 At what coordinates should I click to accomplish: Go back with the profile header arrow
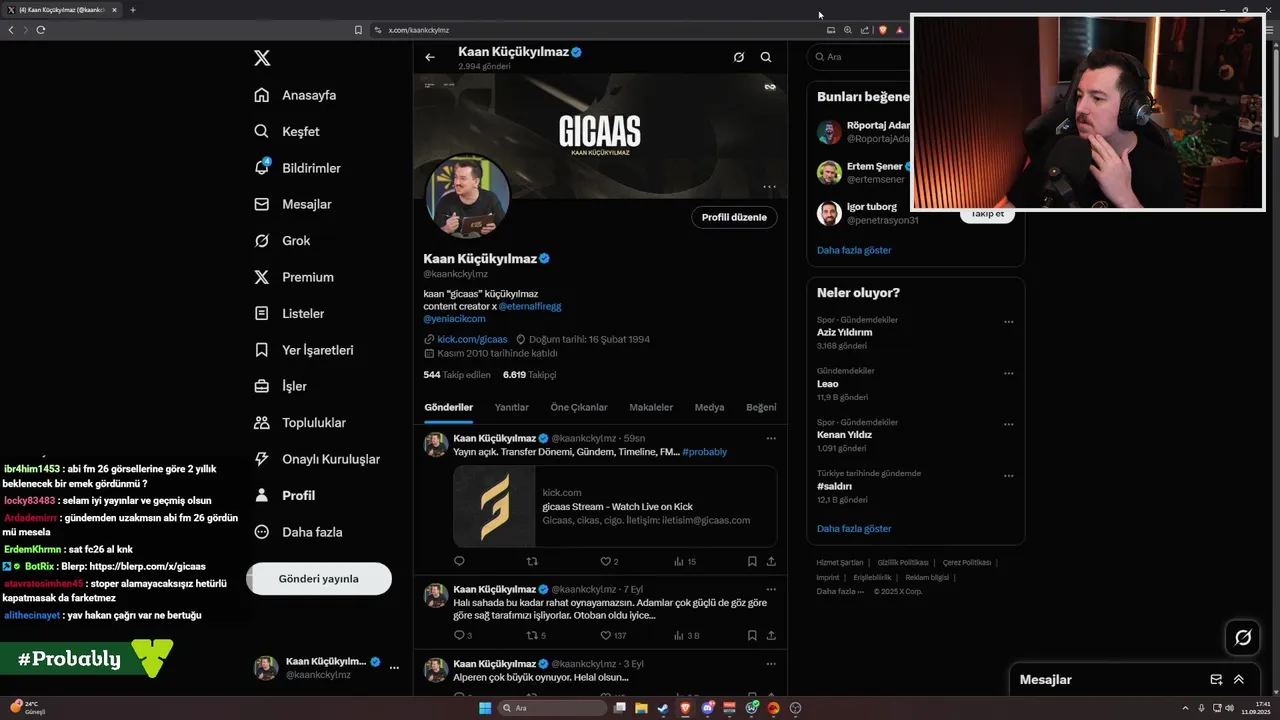pyautogui.click(x=430, y=57)
